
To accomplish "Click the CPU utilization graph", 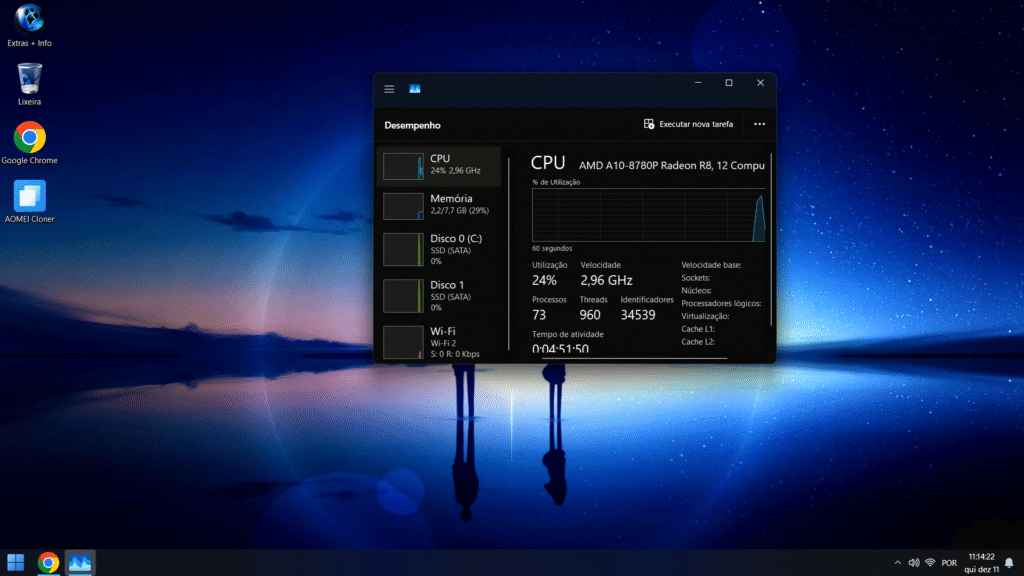I will coord(648,215).
